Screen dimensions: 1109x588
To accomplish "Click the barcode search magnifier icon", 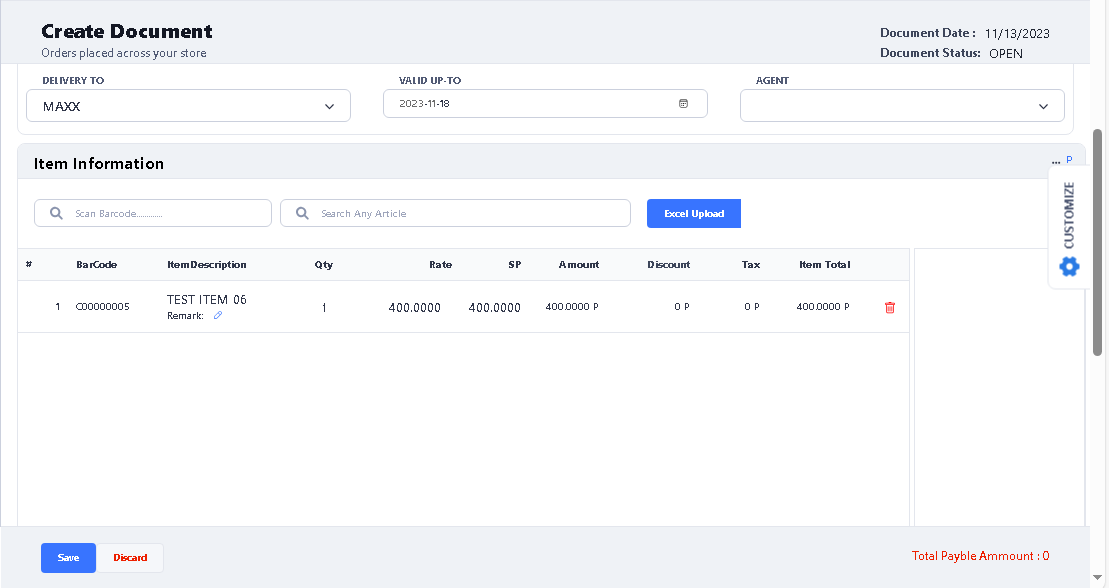I will click(x=56, y=213).
